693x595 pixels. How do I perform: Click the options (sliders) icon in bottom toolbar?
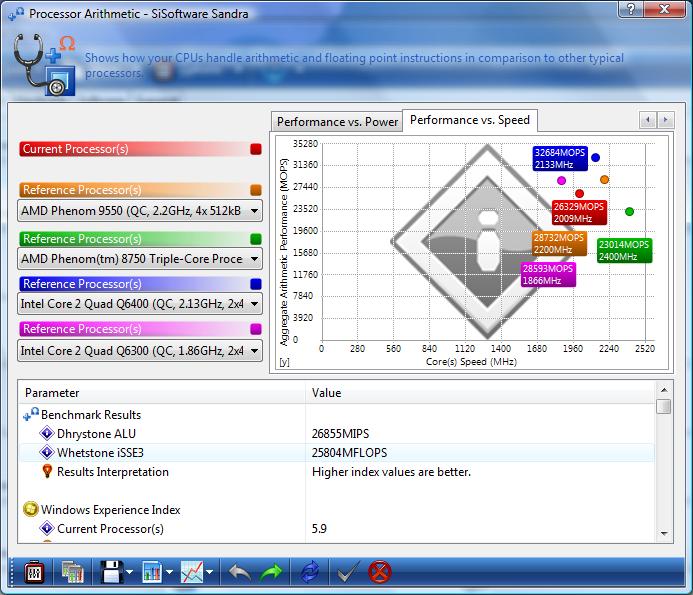pyautogui.click(x=32, y=572)
